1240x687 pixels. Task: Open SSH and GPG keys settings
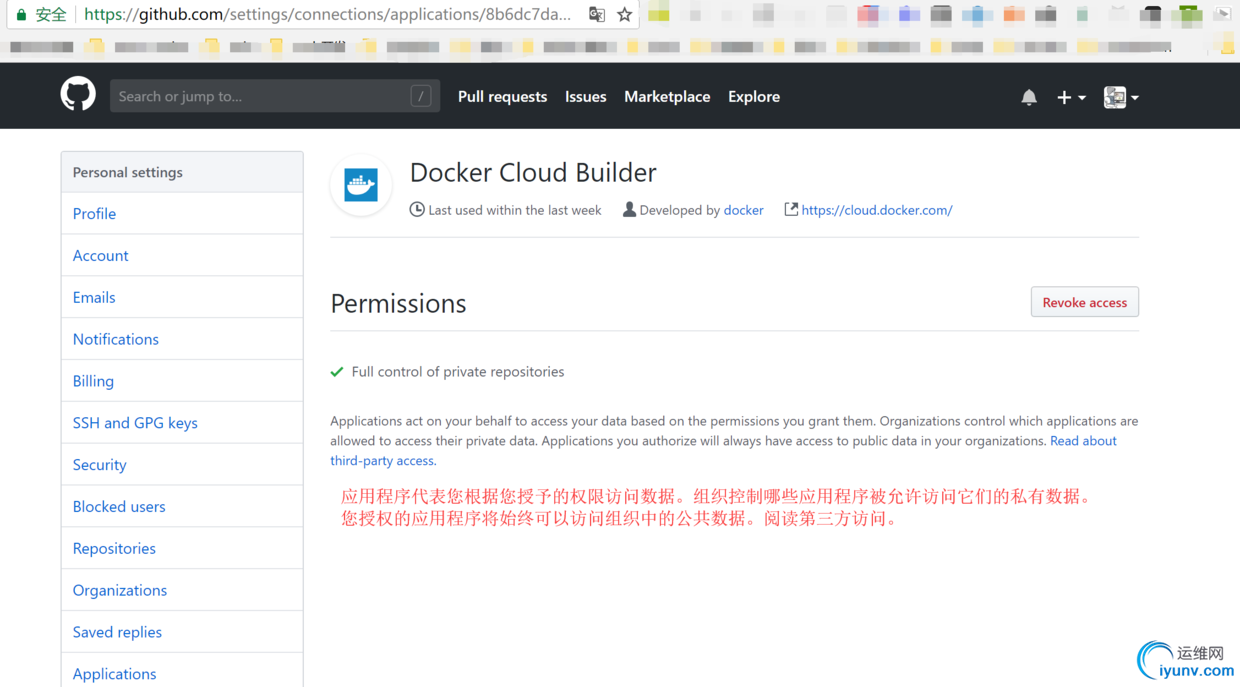(182, 423)
